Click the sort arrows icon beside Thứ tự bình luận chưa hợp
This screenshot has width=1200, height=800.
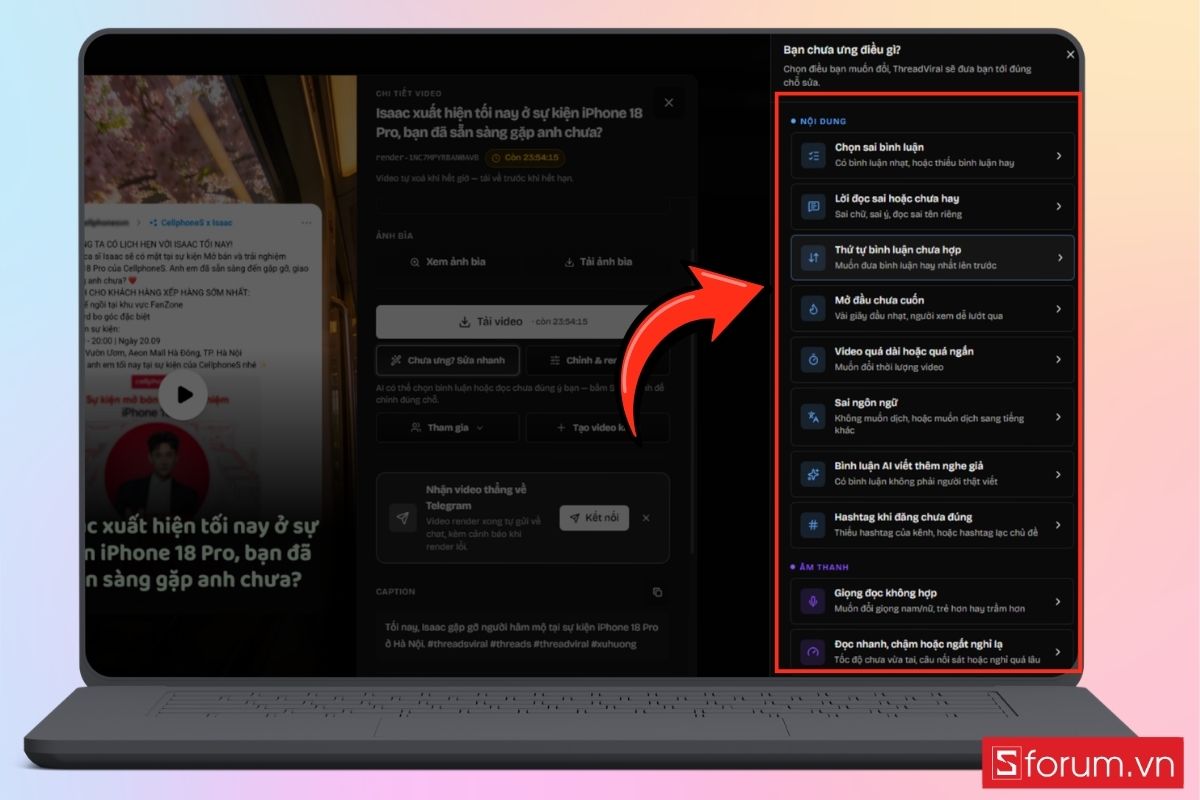click(813, 257)
